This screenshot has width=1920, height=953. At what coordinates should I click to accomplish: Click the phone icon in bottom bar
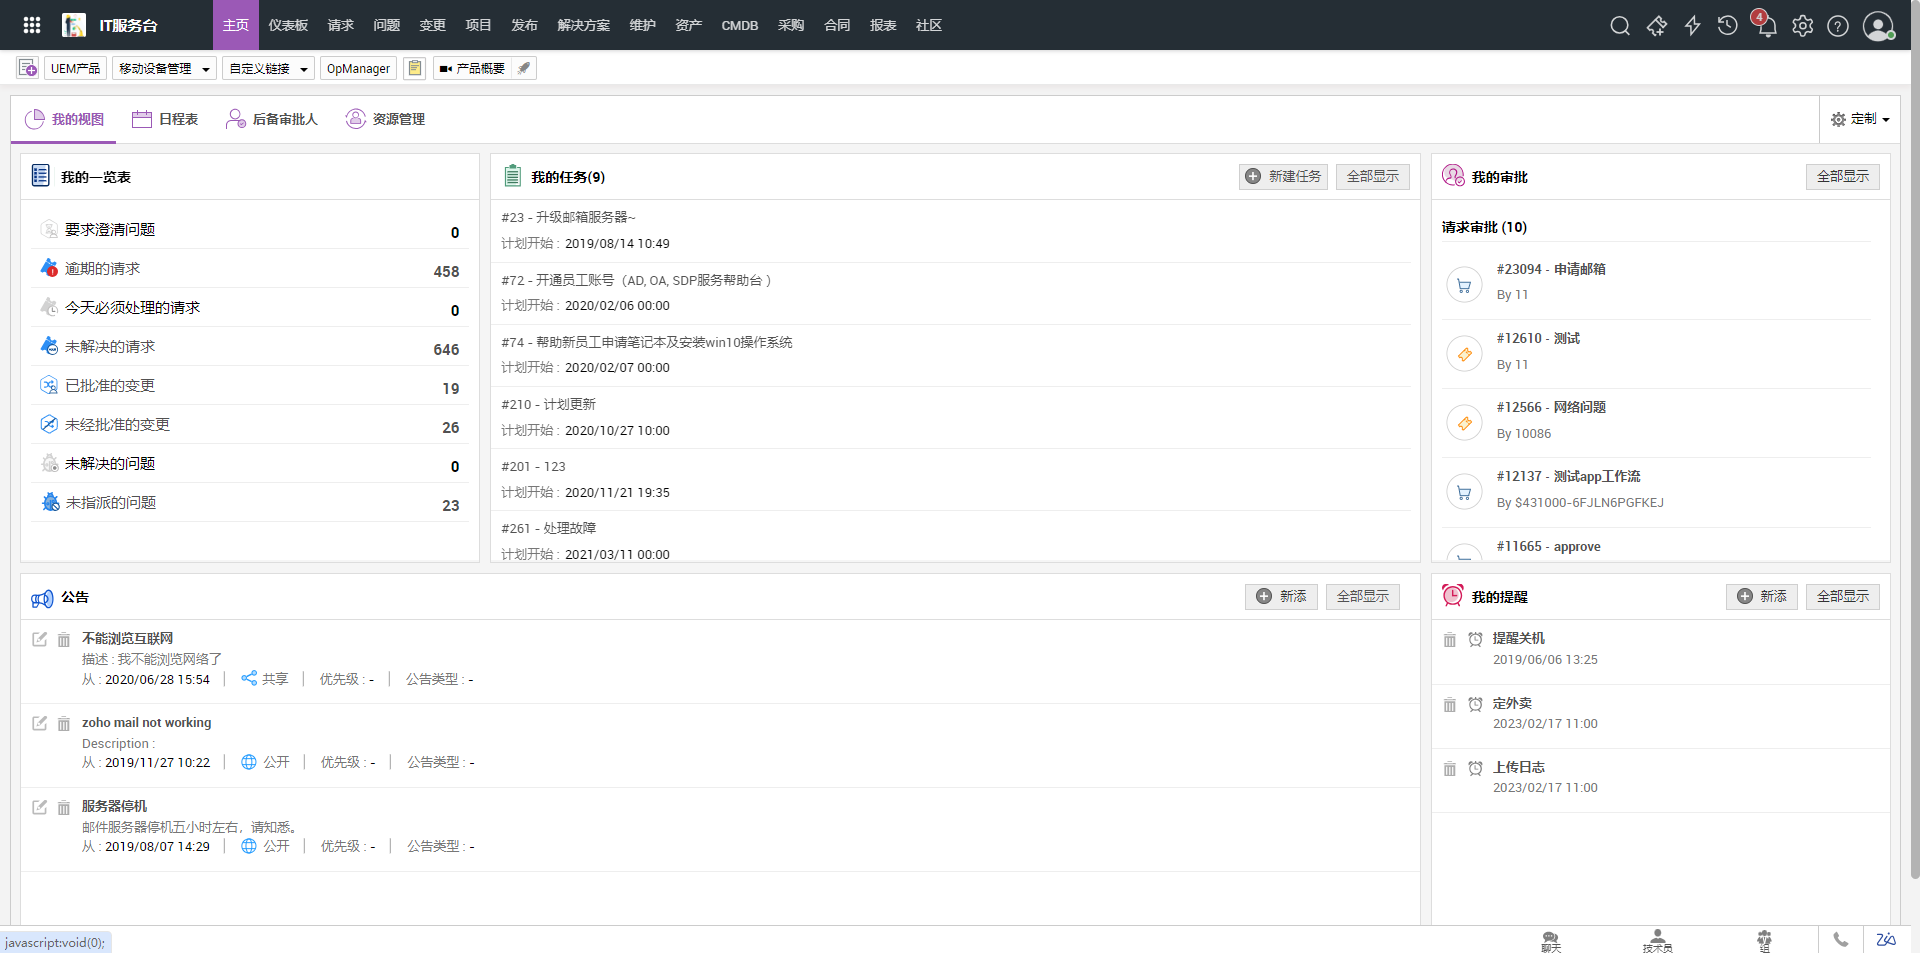pyautogui.click(x=1840, y=940)
